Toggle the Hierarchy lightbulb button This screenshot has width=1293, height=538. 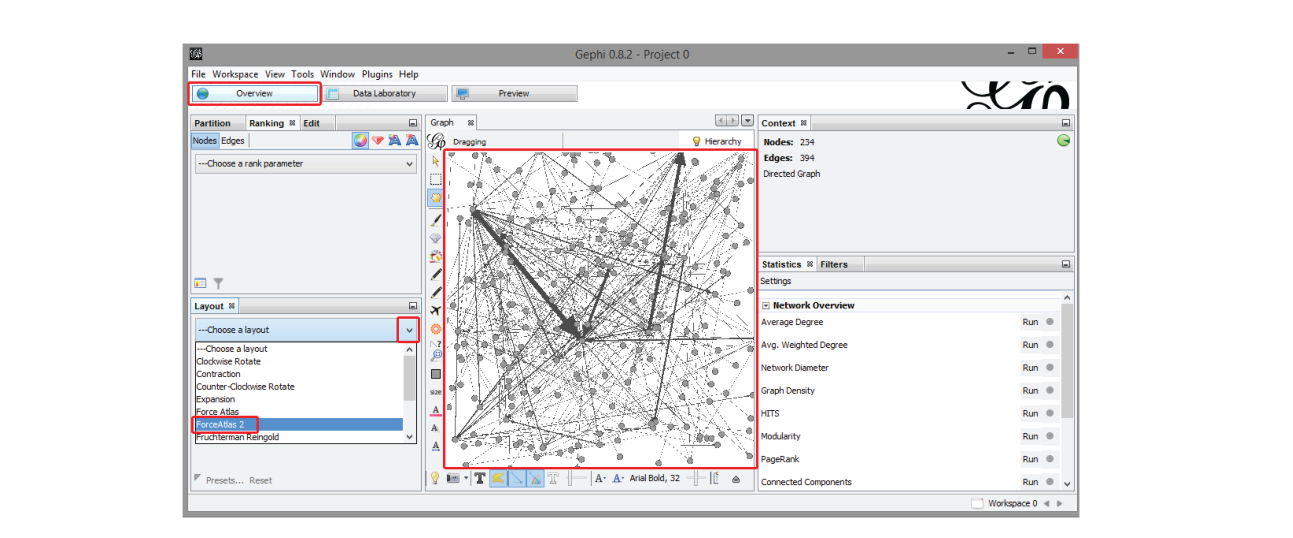coord(717,141)
